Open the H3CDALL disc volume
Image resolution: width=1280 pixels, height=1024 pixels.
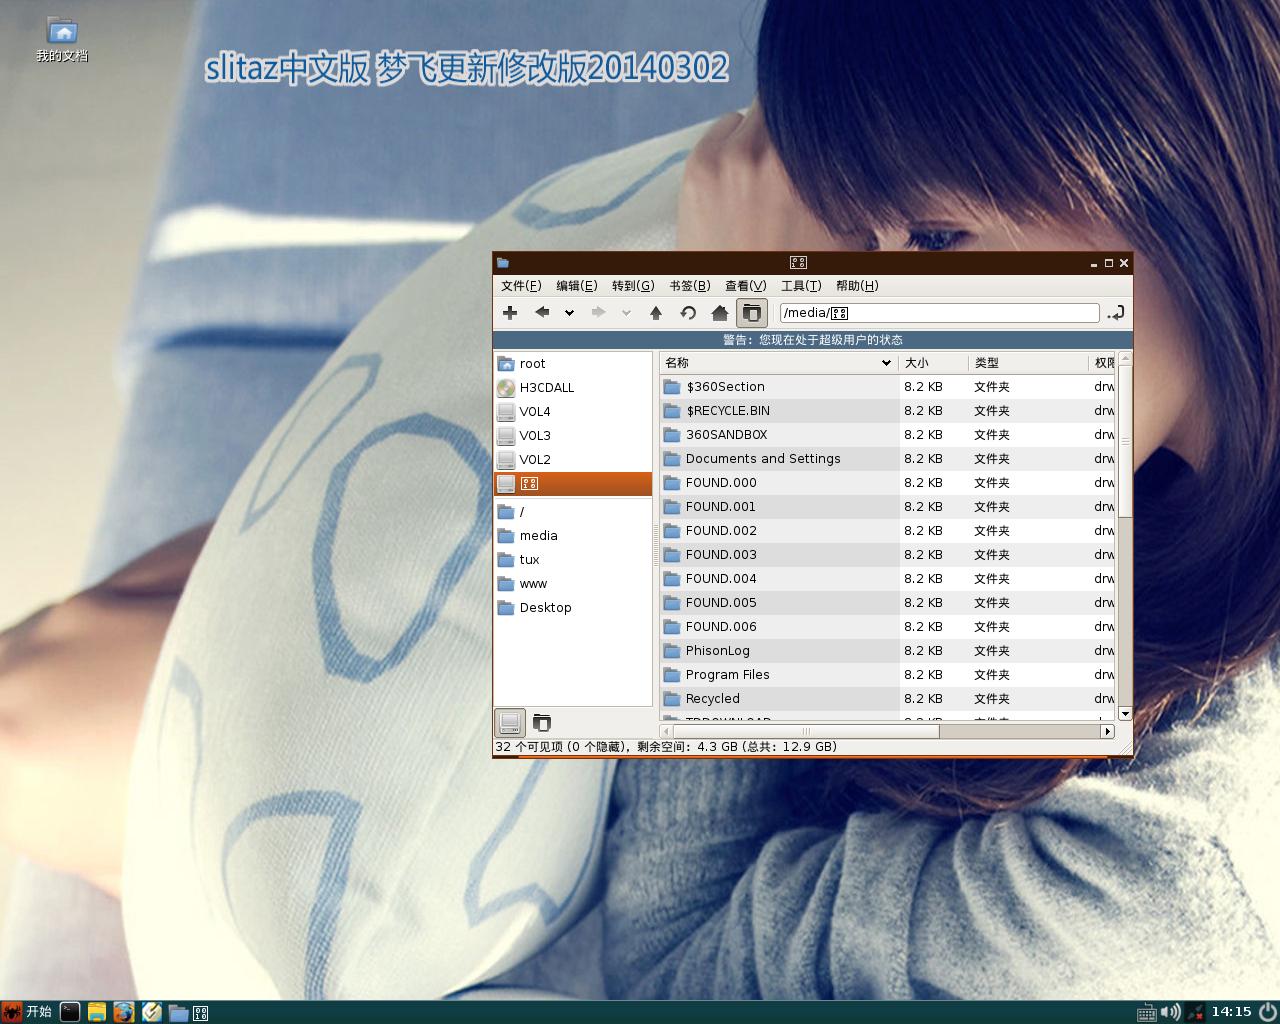[573, 388]
